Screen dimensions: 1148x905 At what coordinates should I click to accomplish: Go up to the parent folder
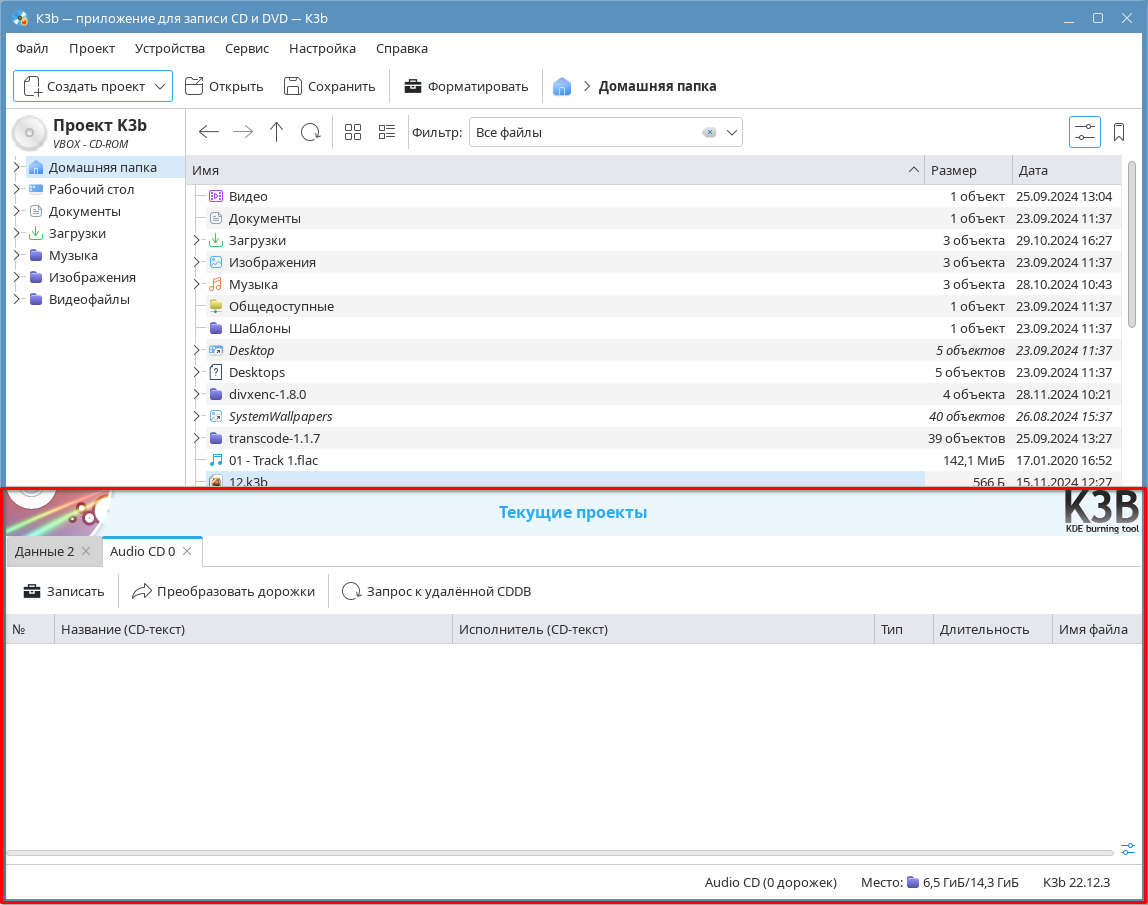pyautogui.click(x=276, y=132)
